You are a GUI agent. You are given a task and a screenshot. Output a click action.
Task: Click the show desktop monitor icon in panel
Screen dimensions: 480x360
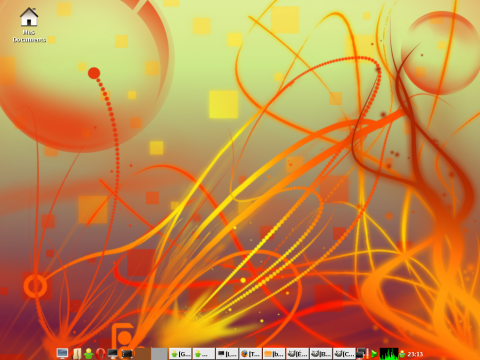tap(62, 353)
